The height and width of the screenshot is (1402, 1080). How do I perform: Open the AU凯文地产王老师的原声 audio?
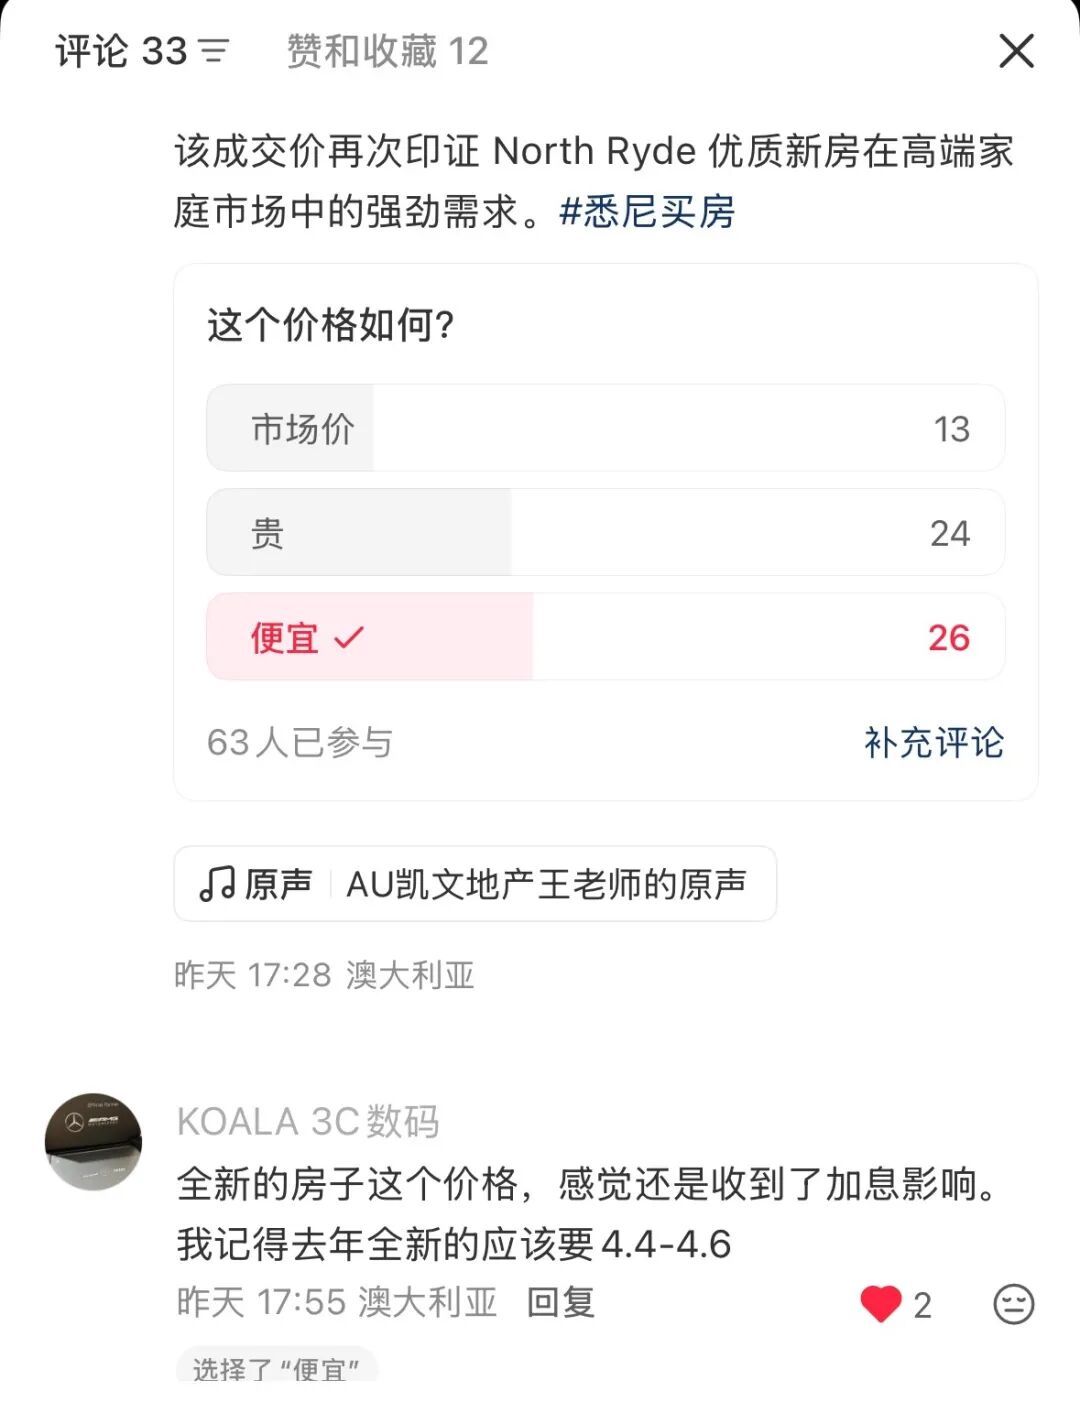(546, 884)
